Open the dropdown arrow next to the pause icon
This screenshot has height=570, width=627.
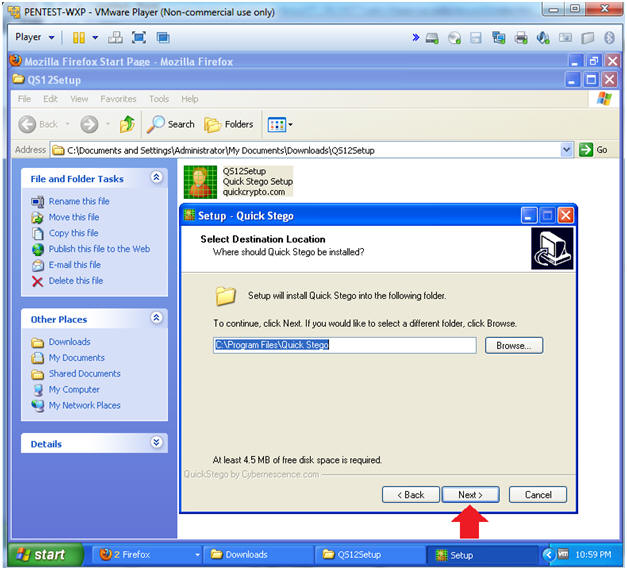(x=95, y=38)
